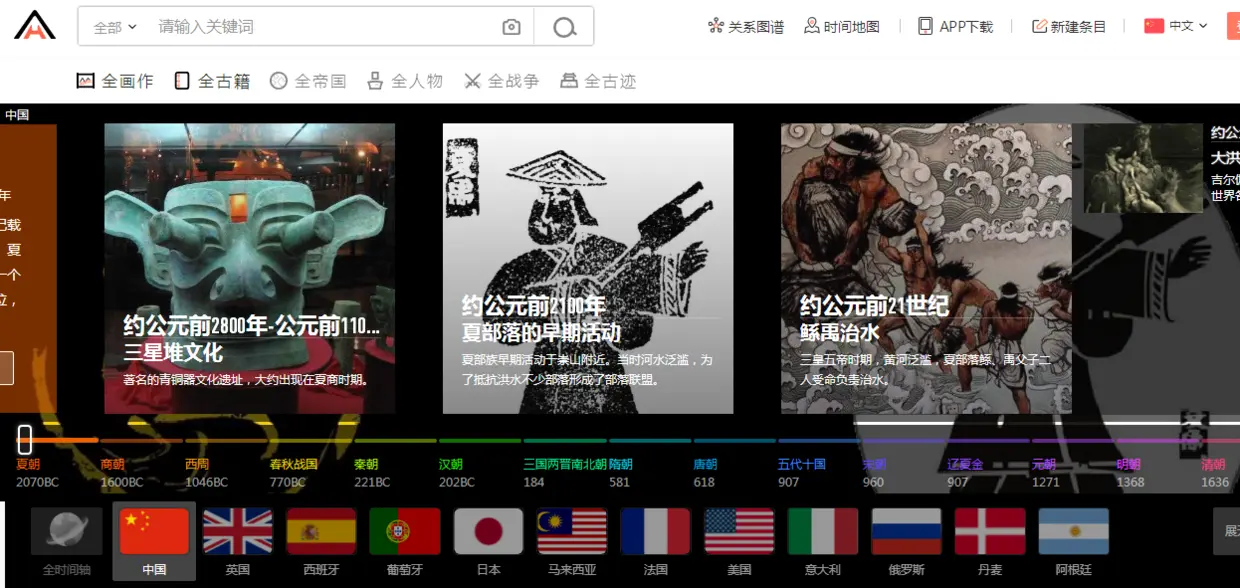The image size is (1240, 588).
Task: Jump to 五代十国 907 on timeline
Action: (x=802, y=473)
